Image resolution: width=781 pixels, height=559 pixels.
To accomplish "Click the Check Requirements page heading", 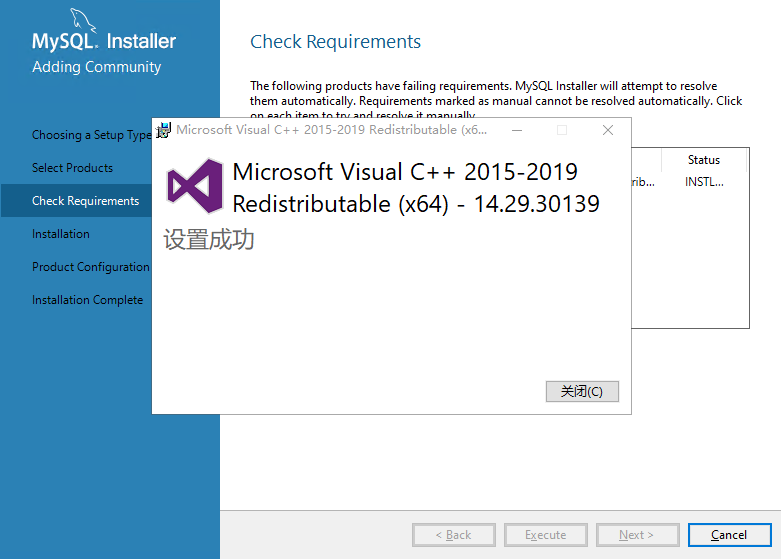I will click(x=335, y=42).
